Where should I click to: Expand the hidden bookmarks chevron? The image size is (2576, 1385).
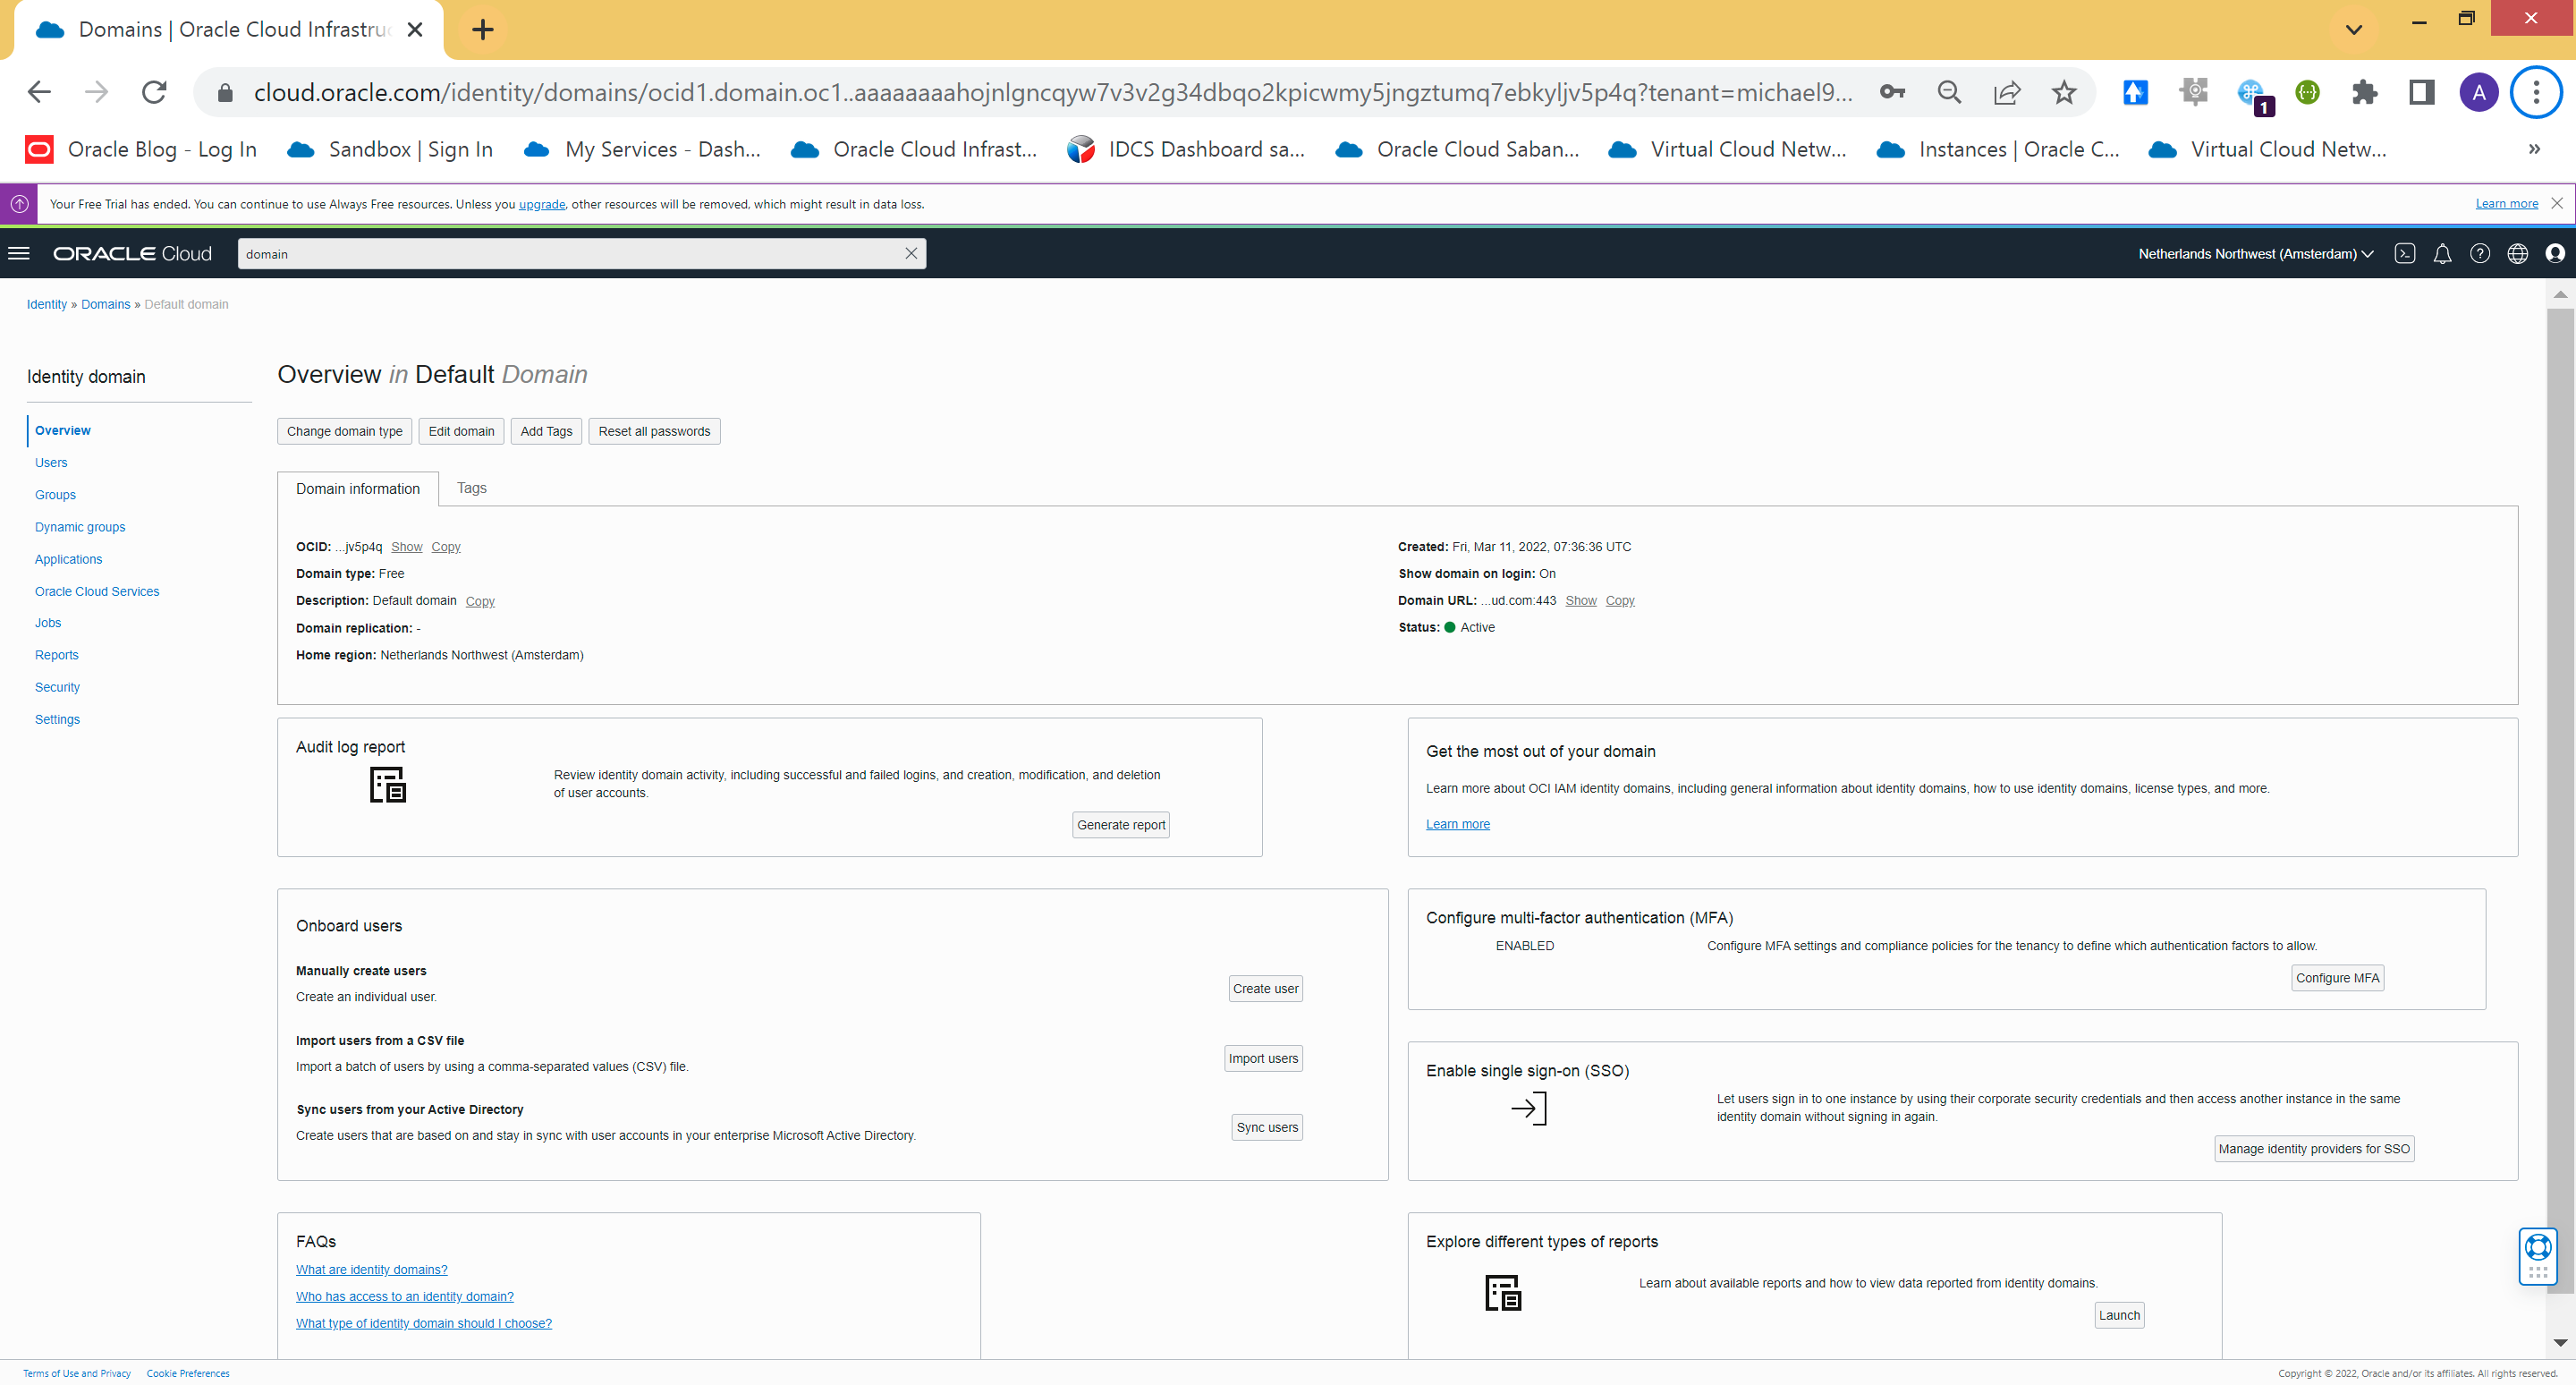pos(2534,149)
